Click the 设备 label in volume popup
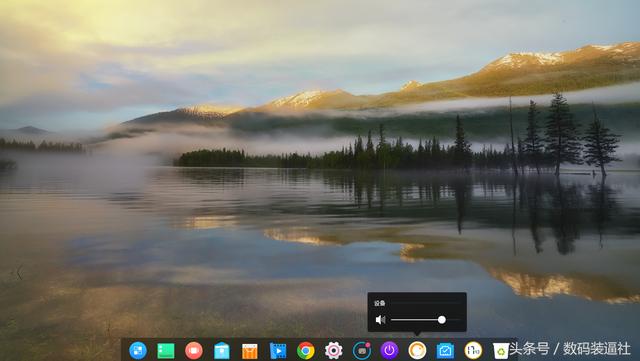The image size is (640, 361). pos(380,303)
